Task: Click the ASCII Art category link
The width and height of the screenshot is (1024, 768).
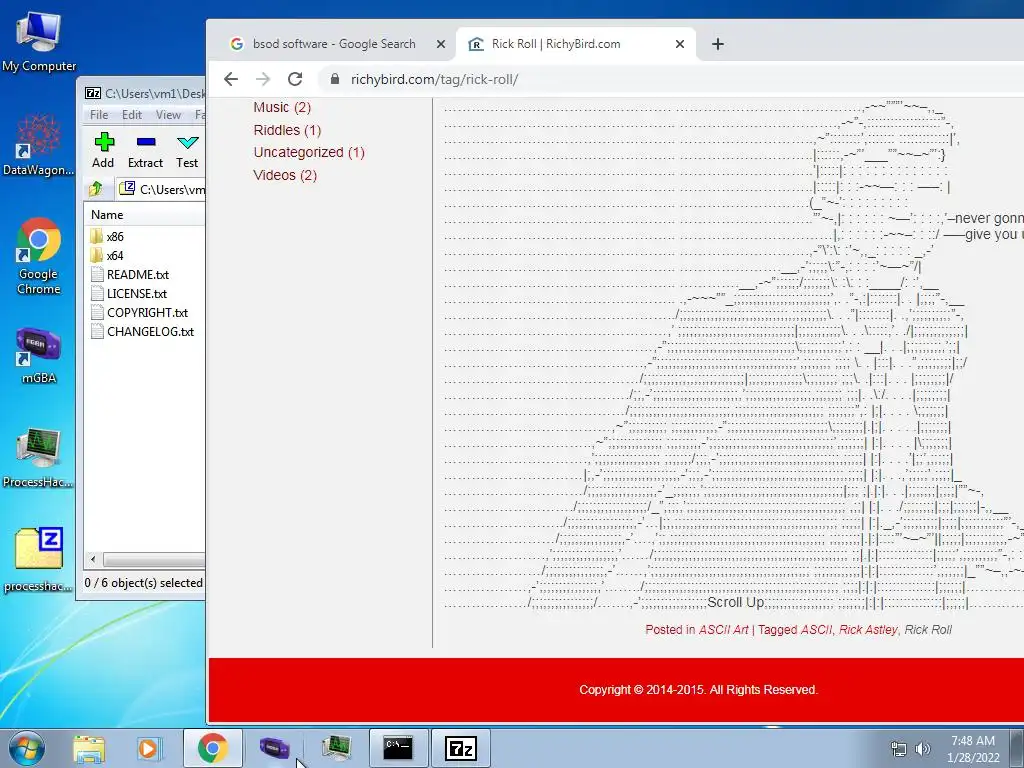Action: click(724, 630)
